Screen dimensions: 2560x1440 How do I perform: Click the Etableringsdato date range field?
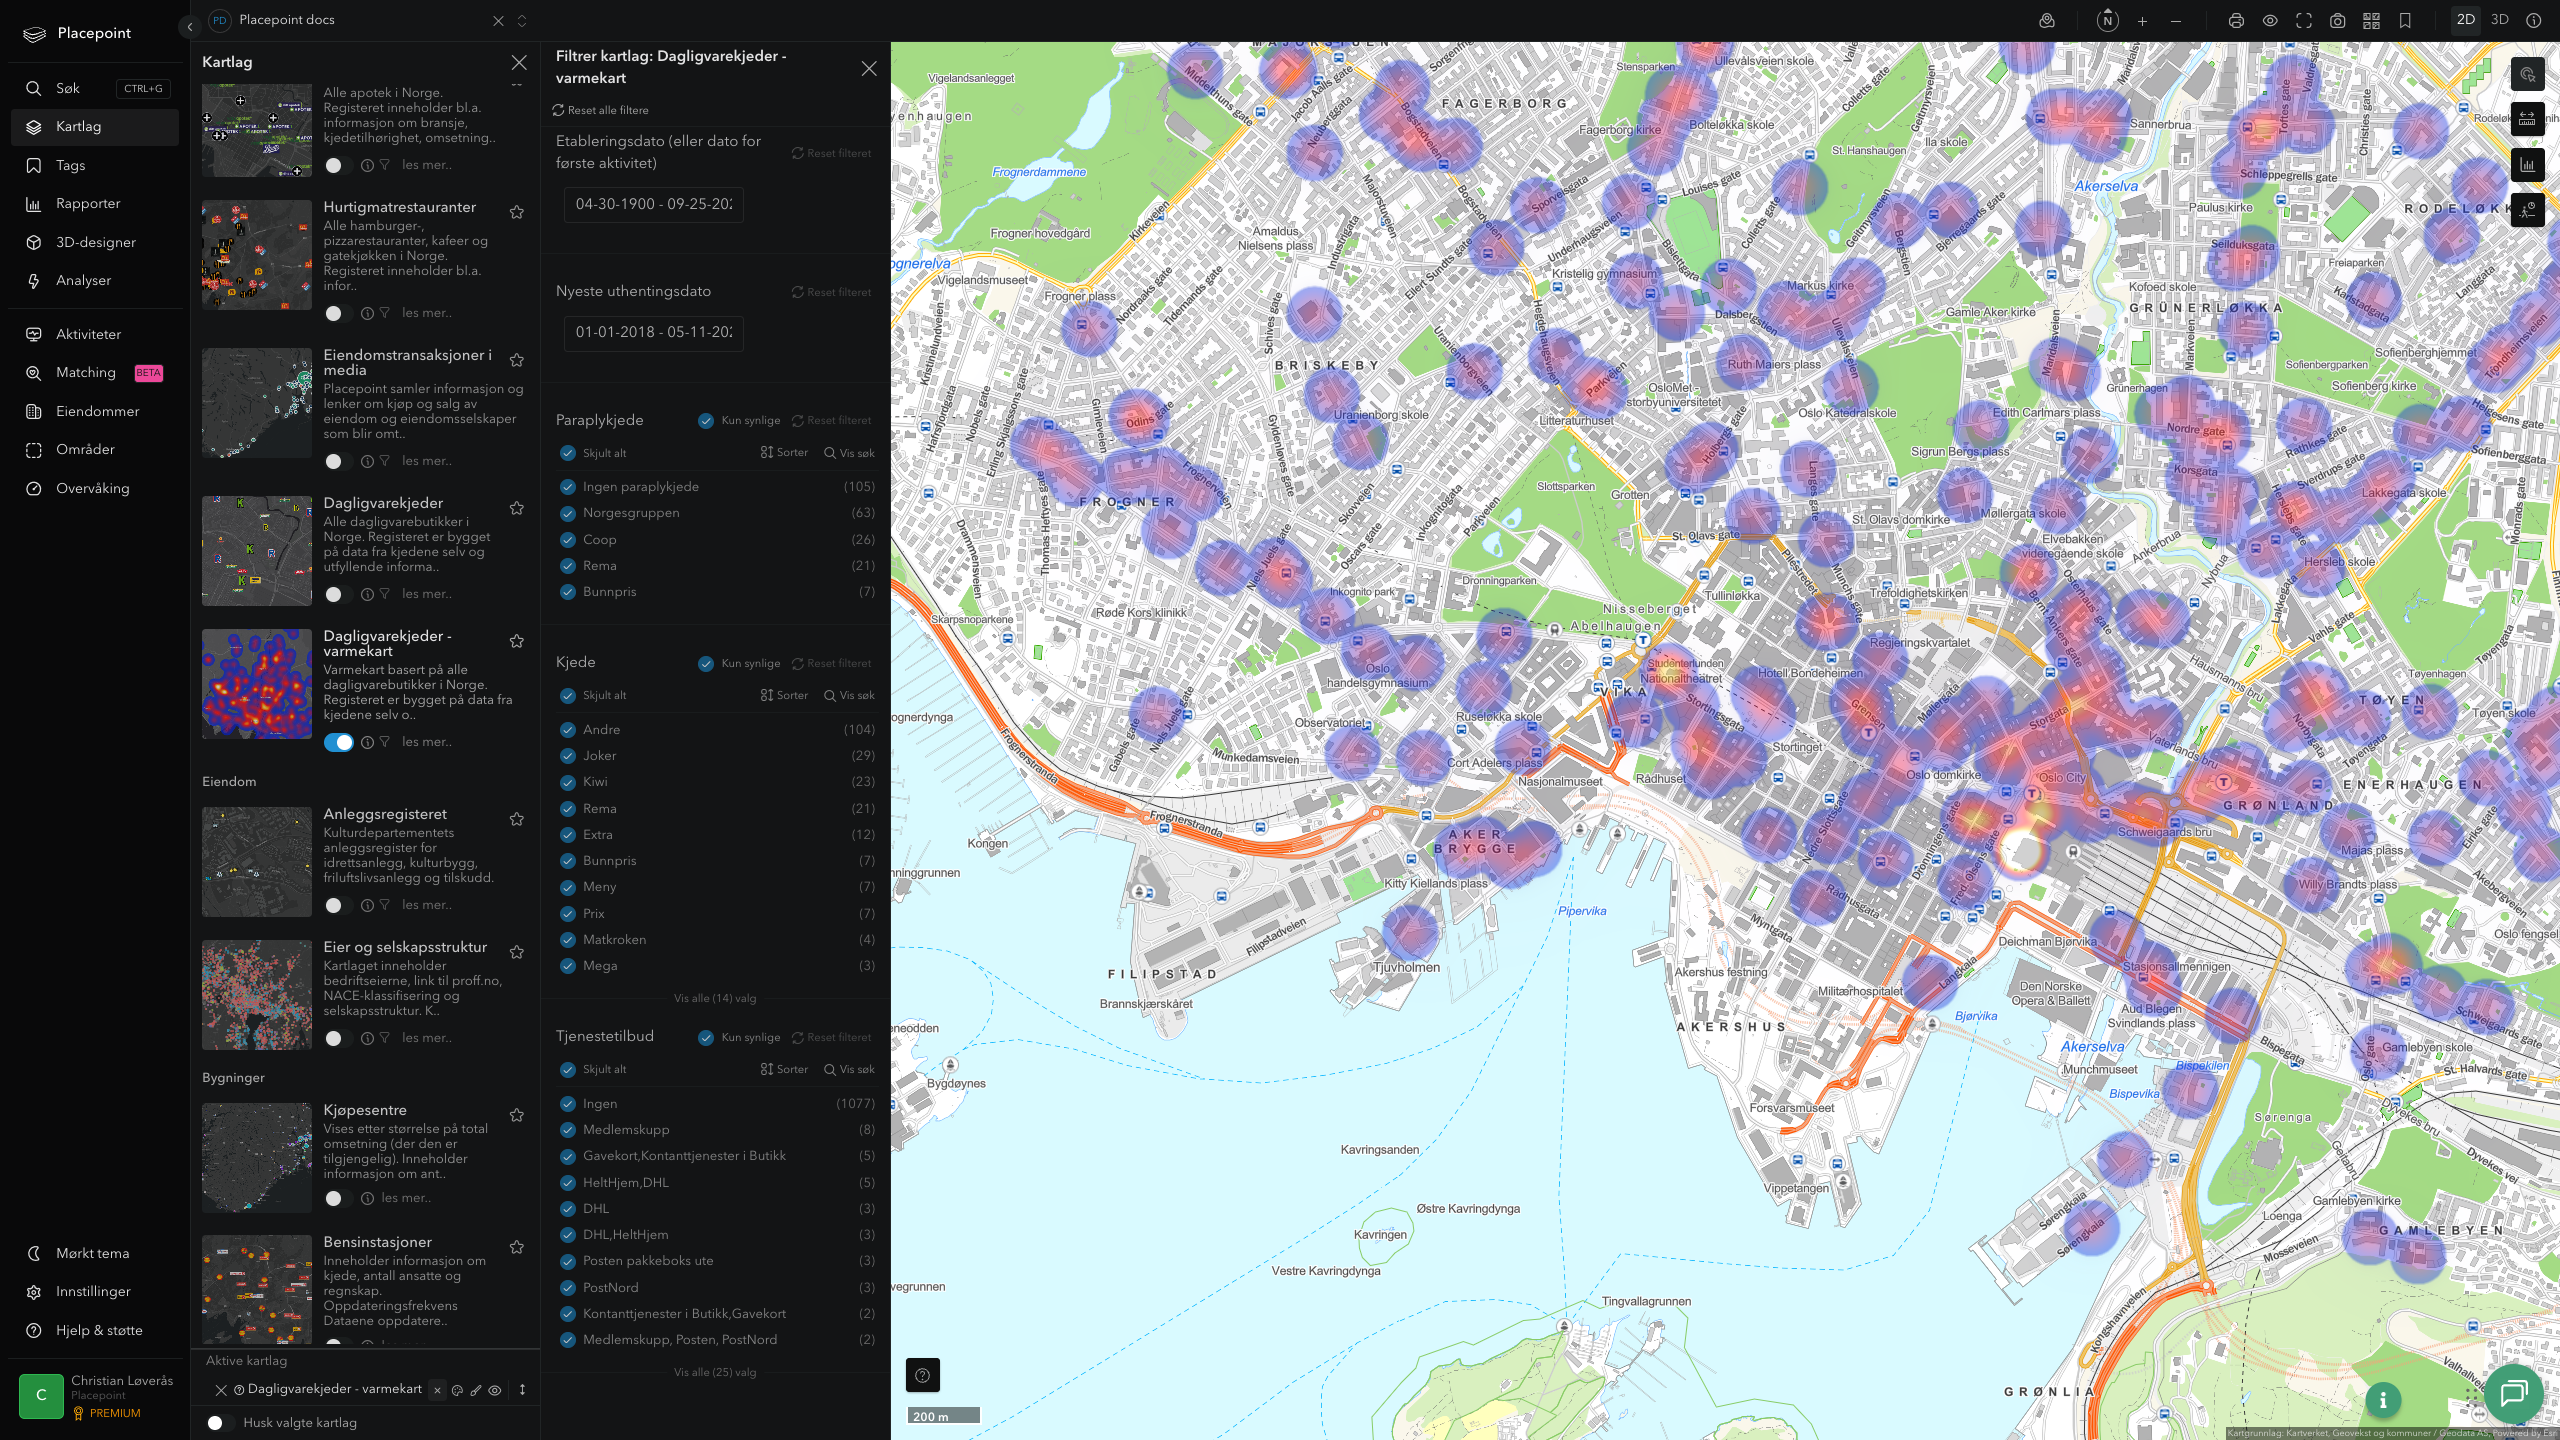(x=654, y=204)
